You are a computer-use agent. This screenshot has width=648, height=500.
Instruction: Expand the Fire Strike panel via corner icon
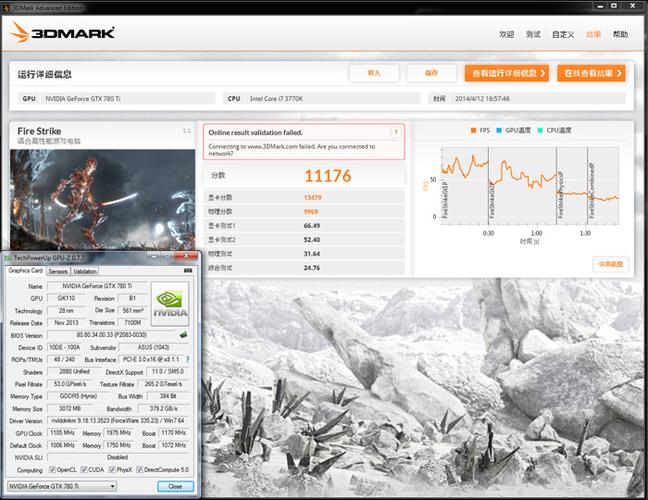(187, 131)
